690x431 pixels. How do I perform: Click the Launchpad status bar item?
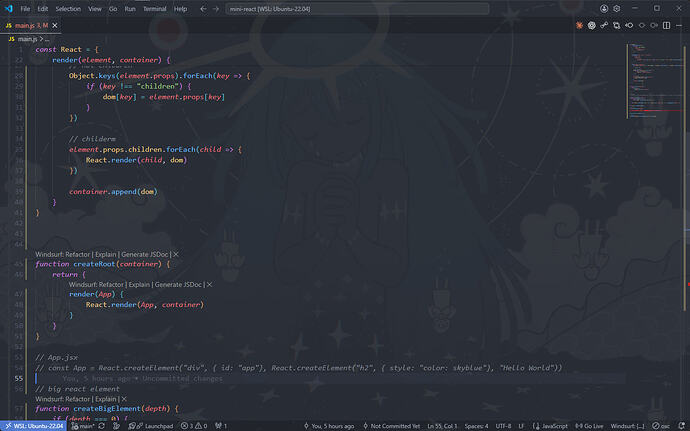(x=151, y=426)
